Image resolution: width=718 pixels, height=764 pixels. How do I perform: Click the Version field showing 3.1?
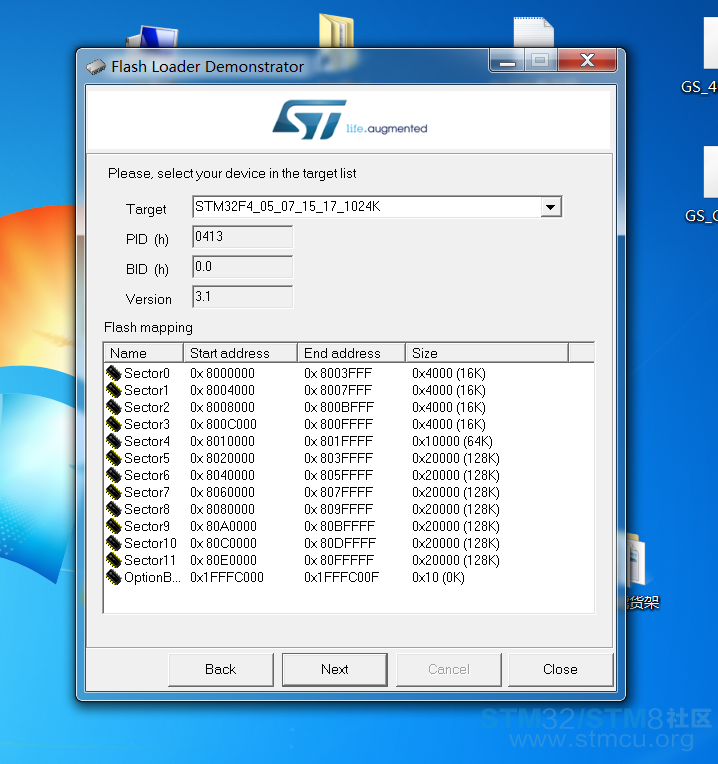[x=243, y=297]
